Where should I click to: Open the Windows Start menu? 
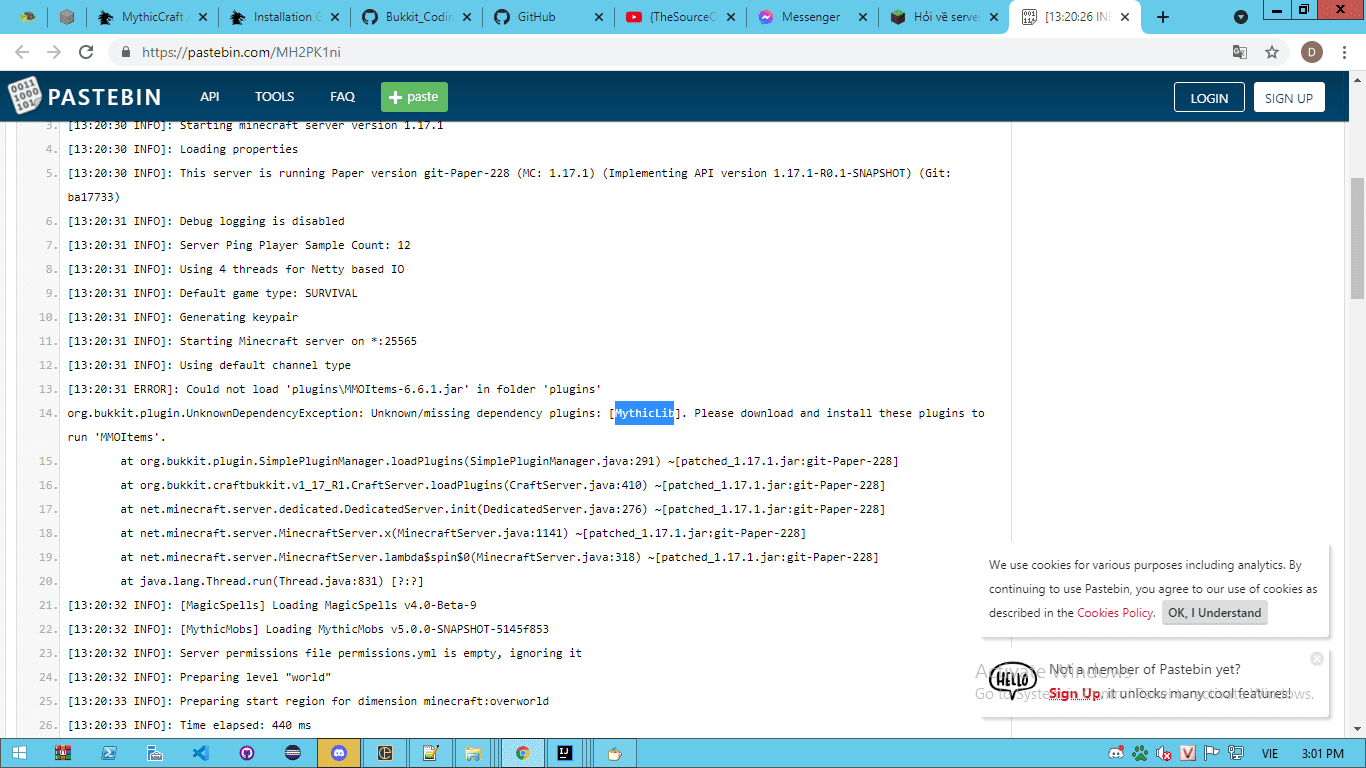(19, 753)
